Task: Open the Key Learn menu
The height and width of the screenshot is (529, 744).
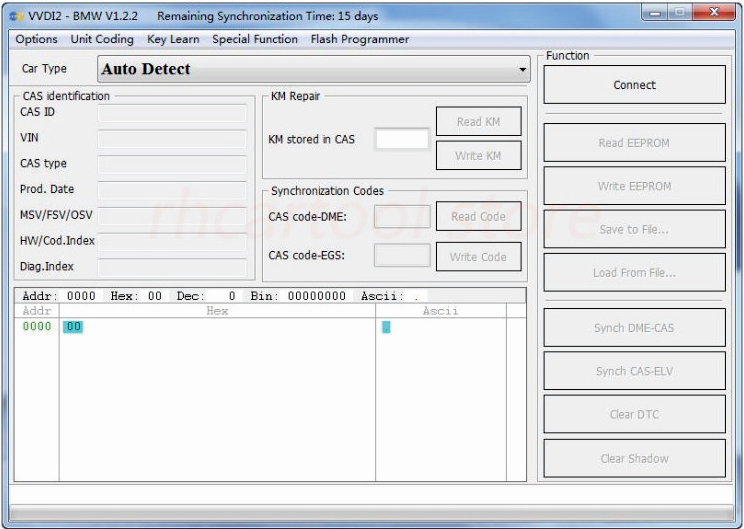Action: (173, 39)
